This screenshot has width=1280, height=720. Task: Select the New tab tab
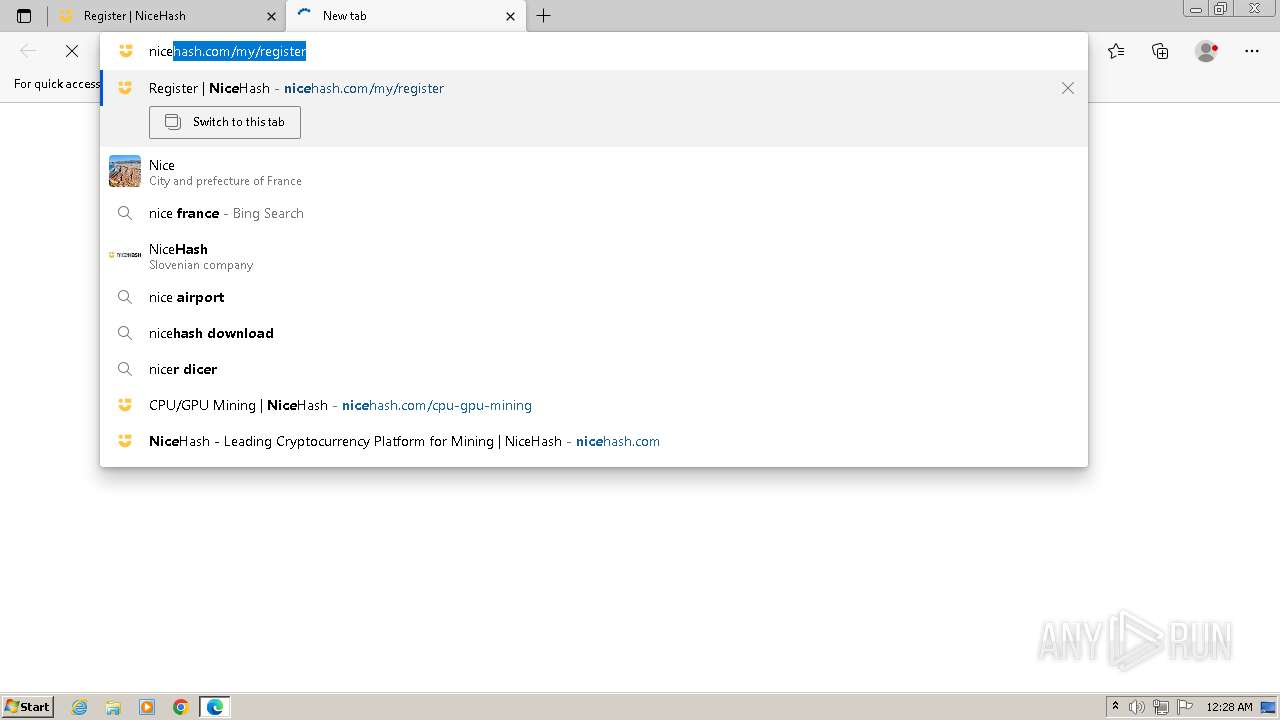pos(405,16)
